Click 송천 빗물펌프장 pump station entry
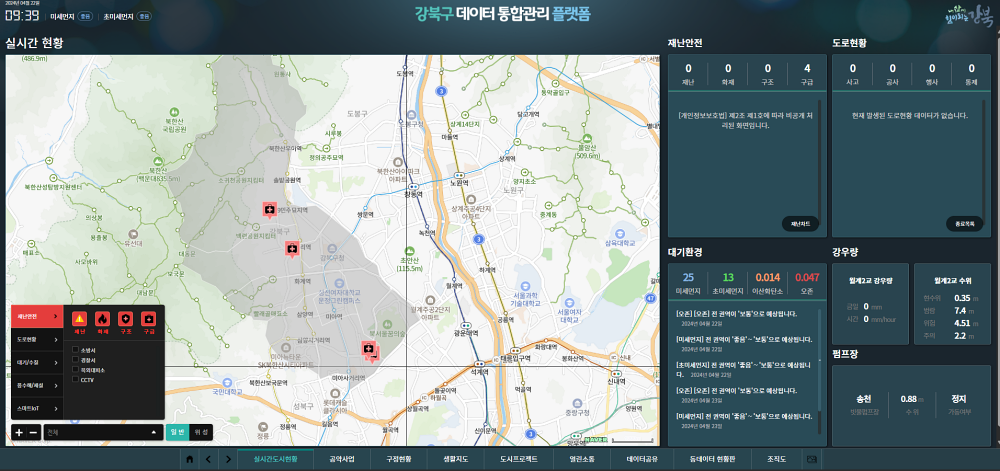Screen dimensions: 1000x471 click(863, 403)
